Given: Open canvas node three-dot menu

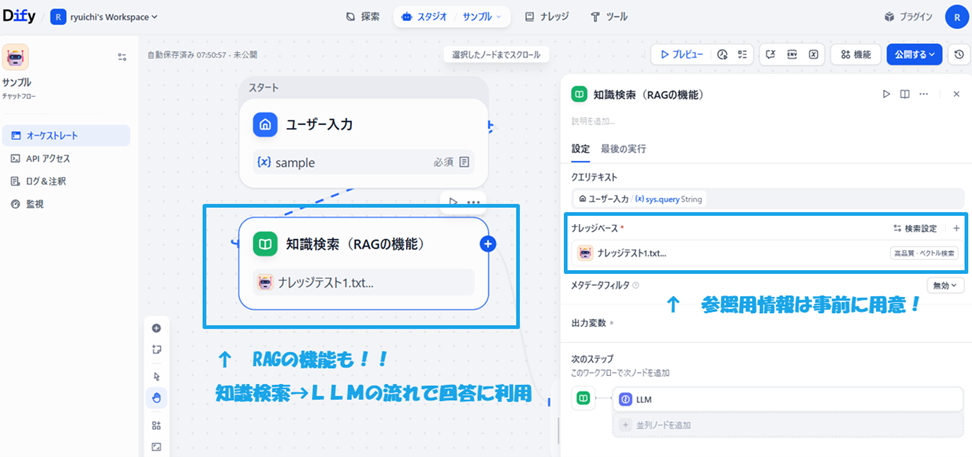Looking at the screenshot, I should click(474, 202).
